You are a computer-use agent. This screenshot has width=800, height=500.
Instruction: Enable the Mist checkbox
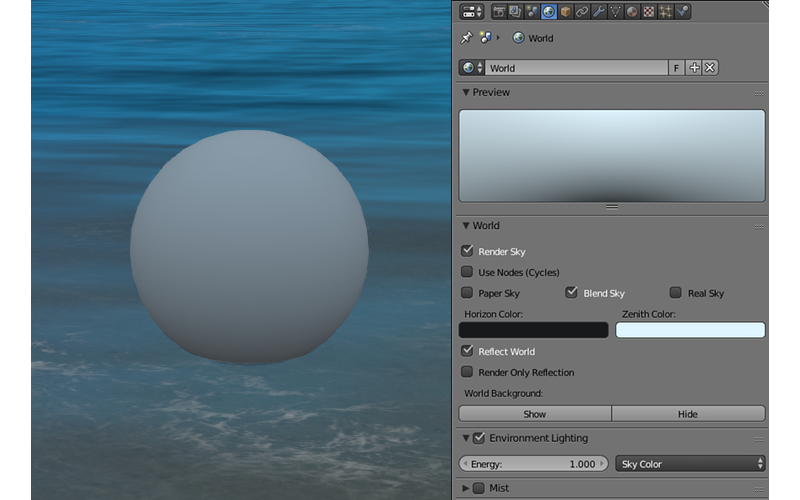tap(479, 488)
